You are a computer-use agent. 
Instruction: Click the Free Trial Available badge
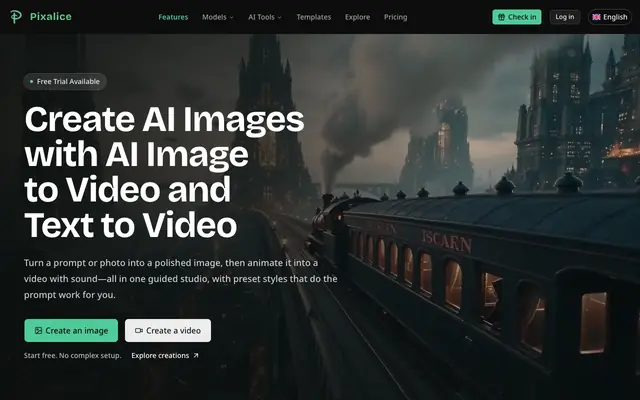65,82
